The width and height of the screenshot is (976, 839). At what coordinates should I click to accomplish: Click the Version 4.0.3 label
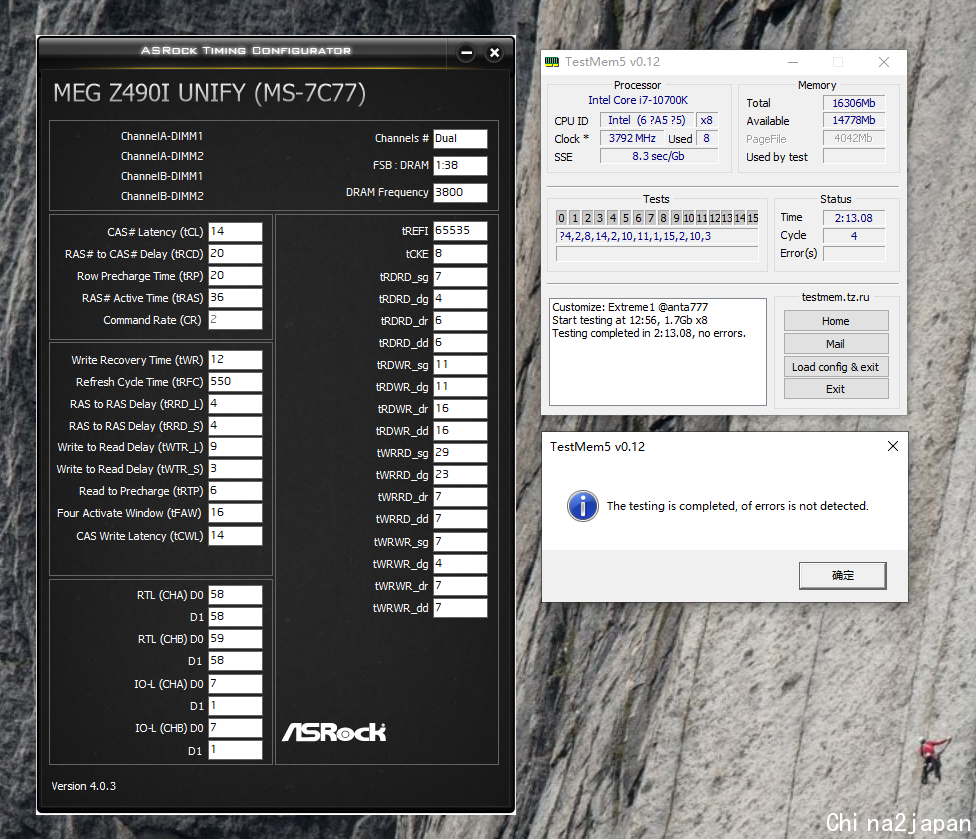[x=83, y=786]
